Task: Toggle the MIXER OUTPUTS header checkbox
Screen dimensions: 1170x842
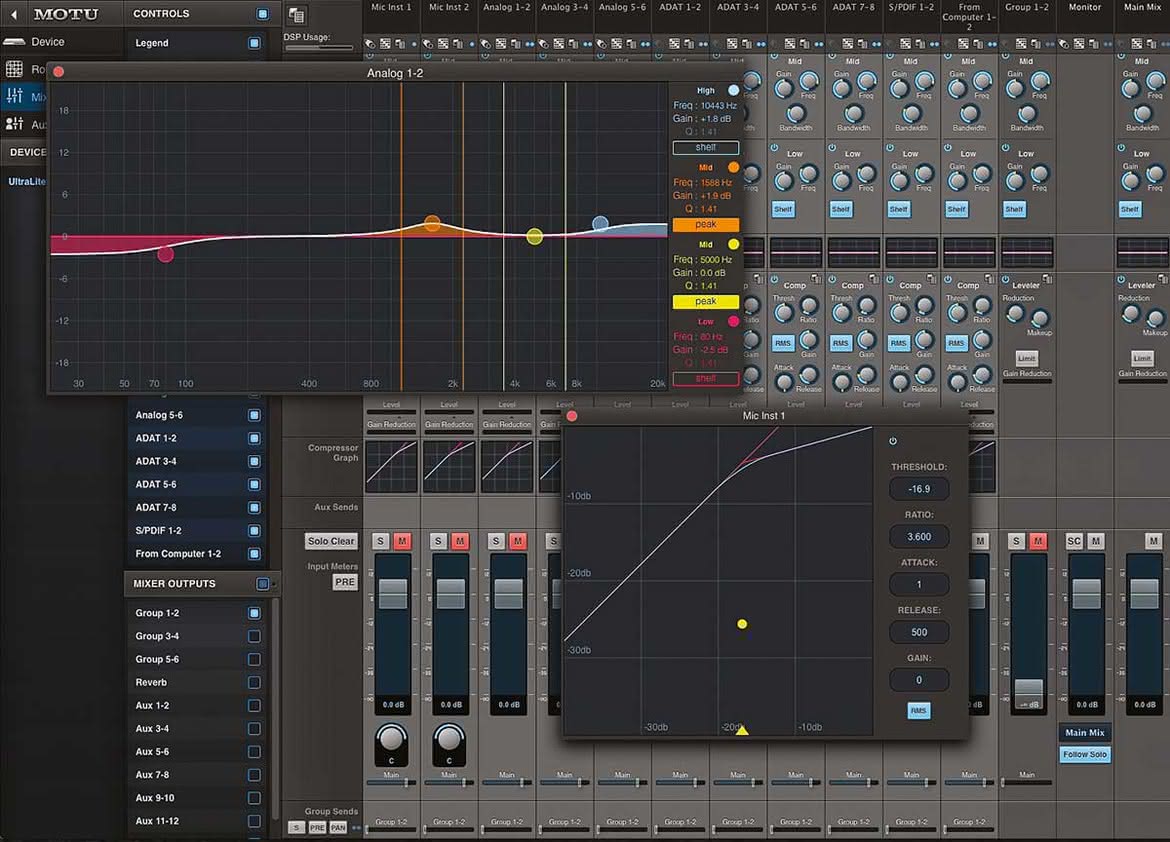Action: click(x=263, y=584)
